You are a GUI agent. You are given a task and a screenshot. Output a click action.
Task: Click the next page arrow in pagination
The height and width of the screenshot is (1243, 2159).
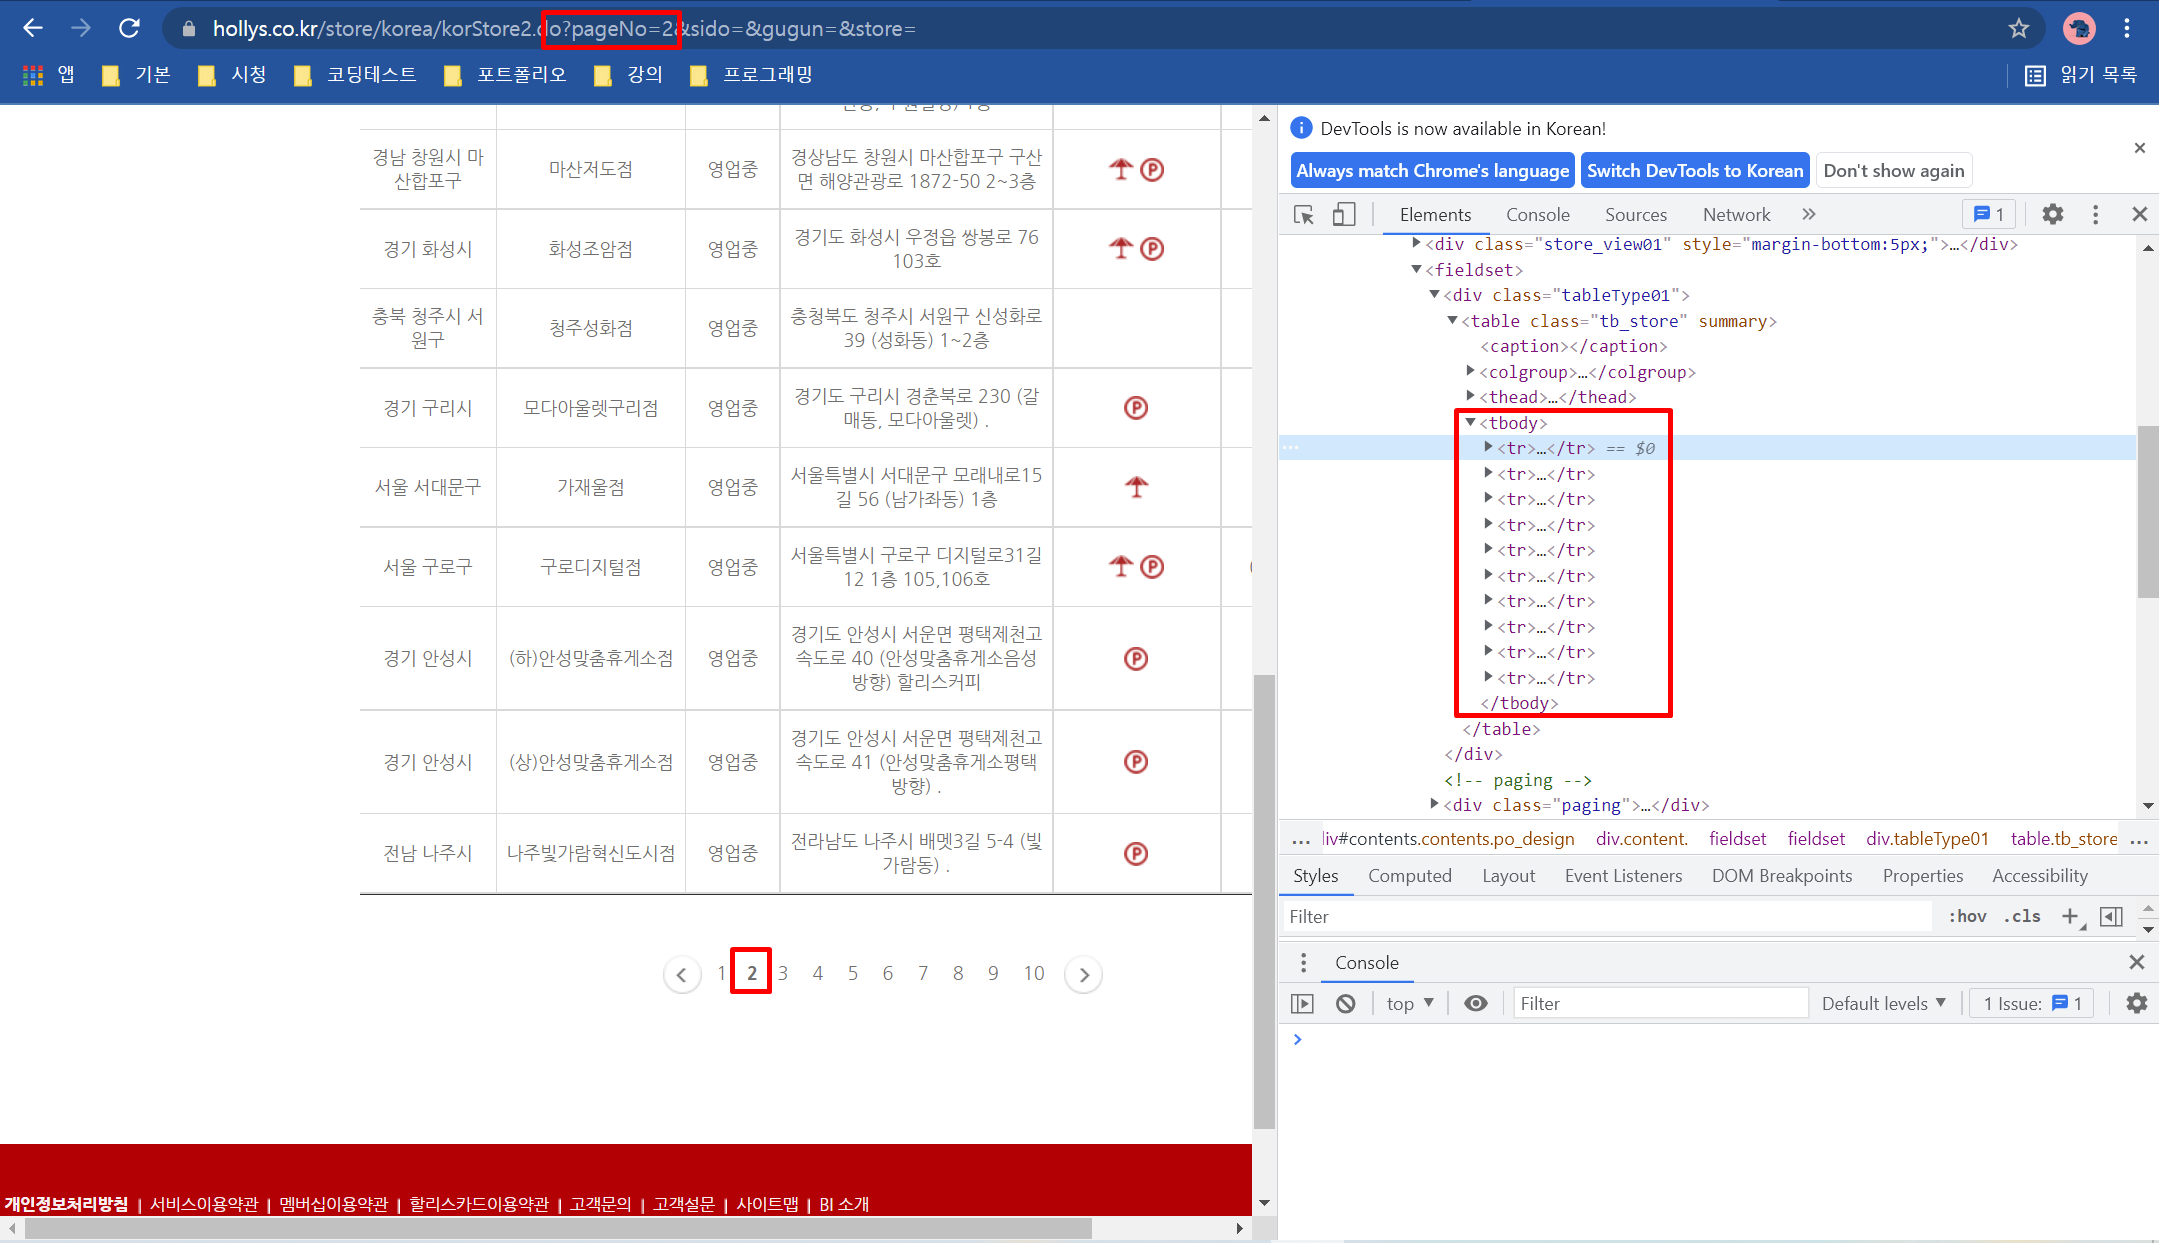point(1083,974)
